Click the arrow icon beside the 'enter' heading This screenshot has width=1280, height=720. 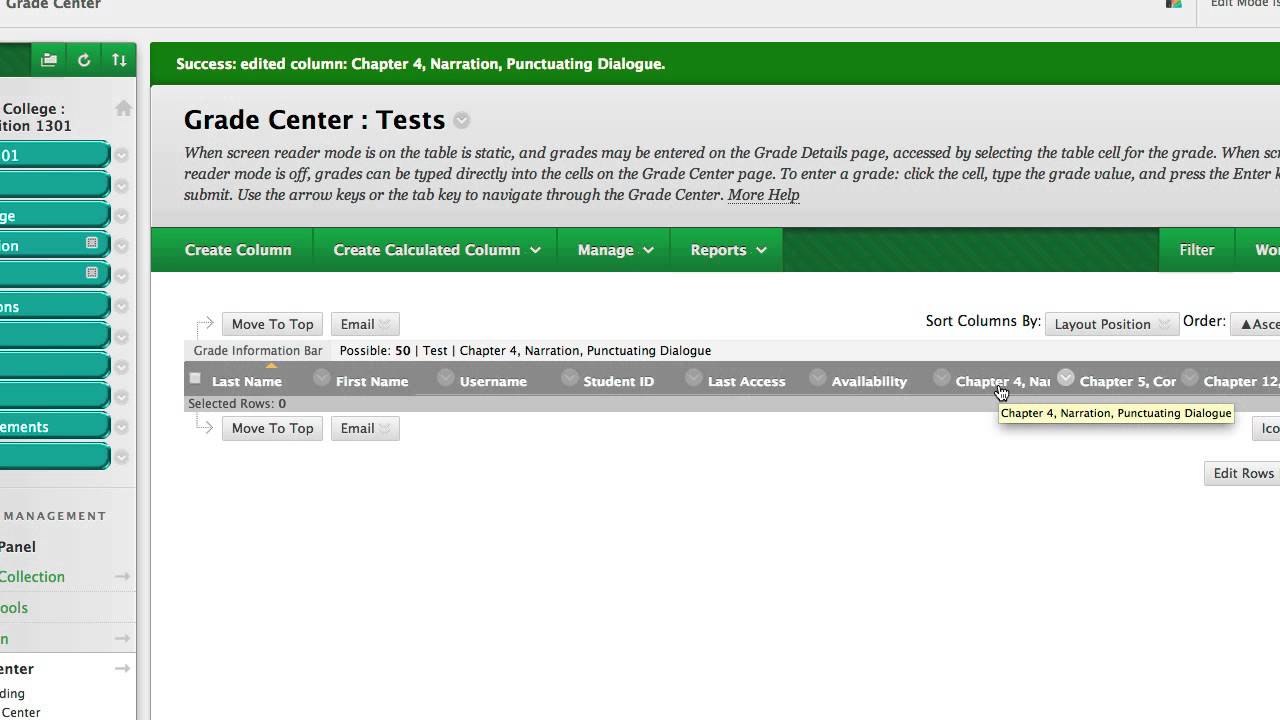pyautogui.click(x=122, y=669)
